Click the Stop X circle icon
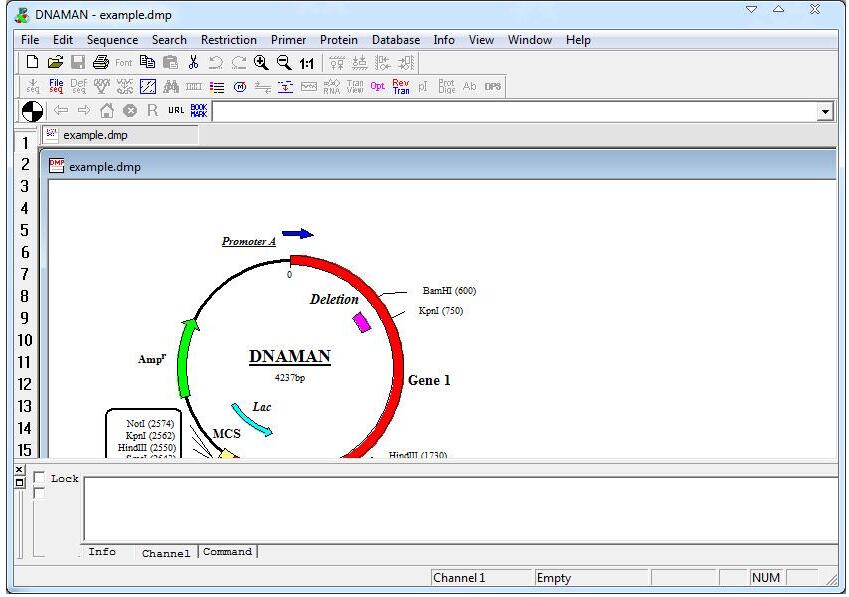Screen dimensions: 849x597 coord(130,111)
